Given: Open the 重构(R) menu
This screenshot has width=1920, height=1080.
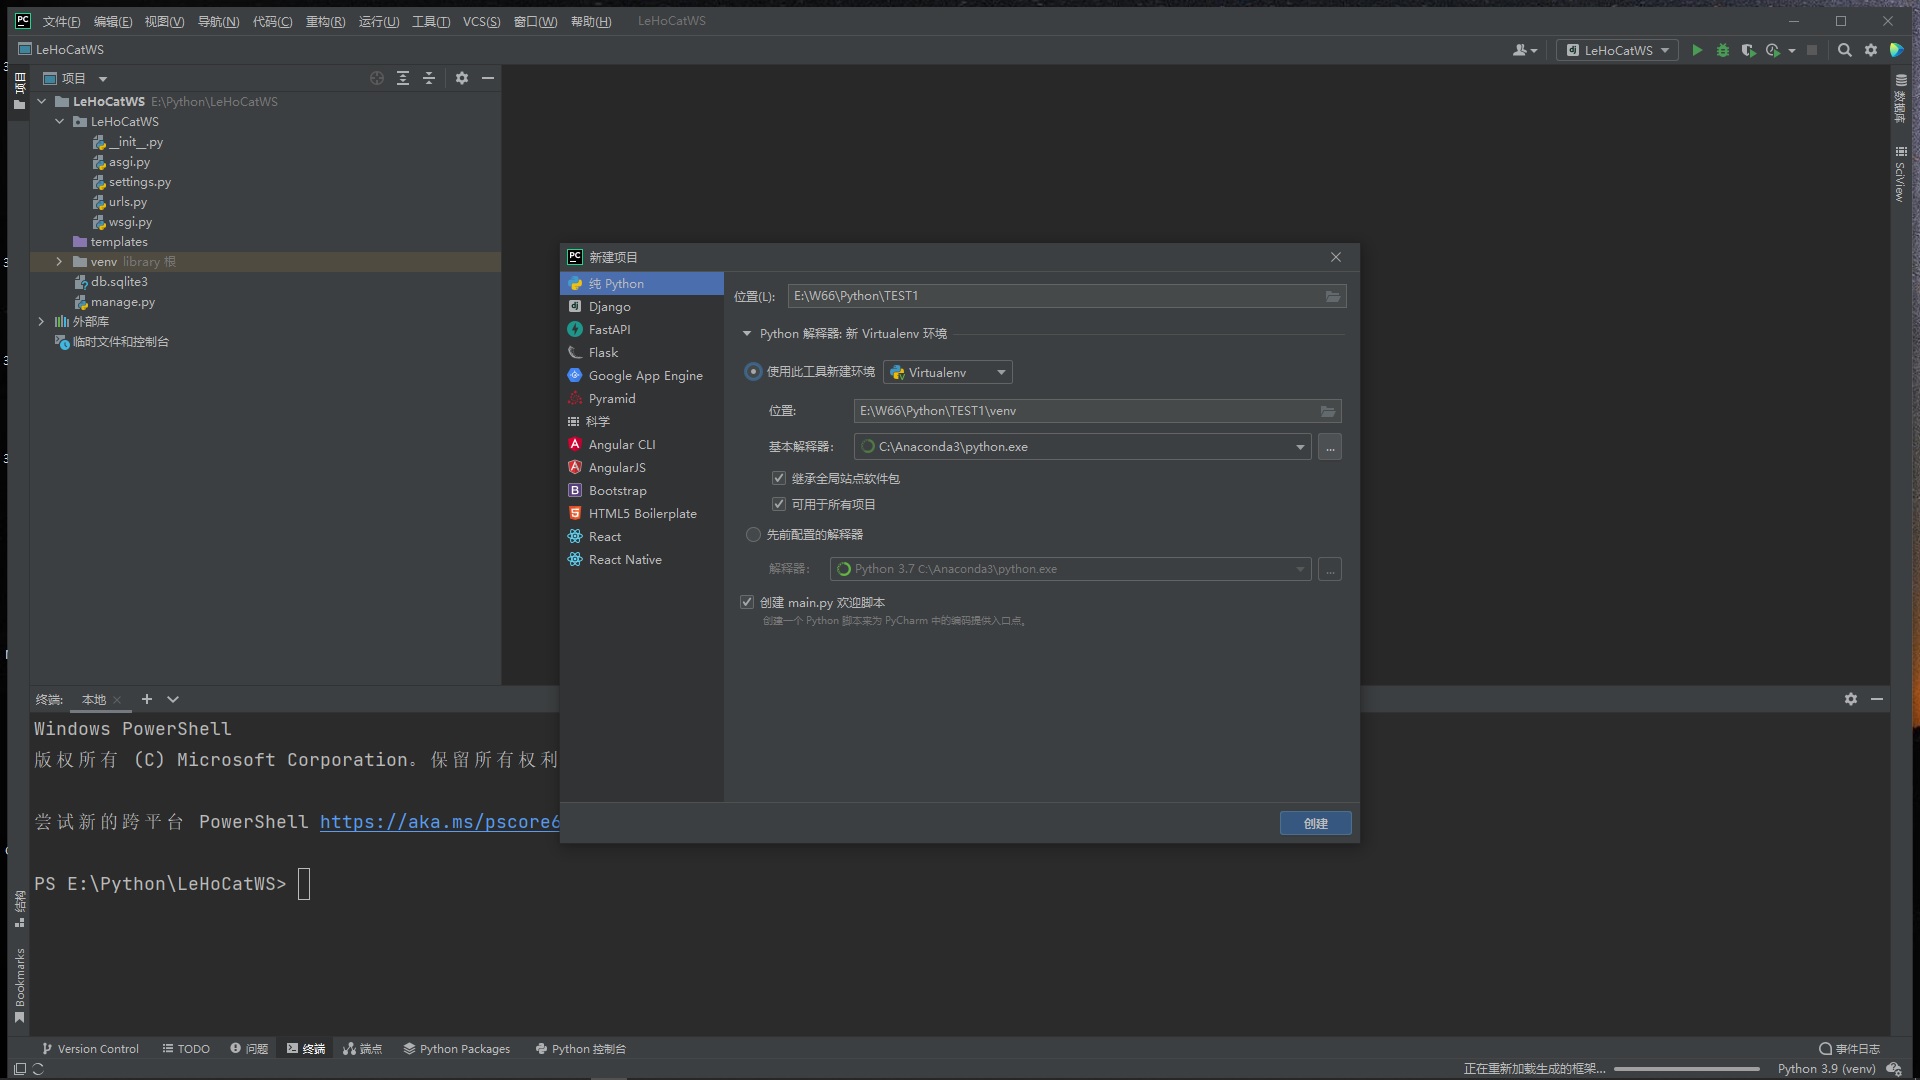Looking at the screenshot, I should click(325, 21).
